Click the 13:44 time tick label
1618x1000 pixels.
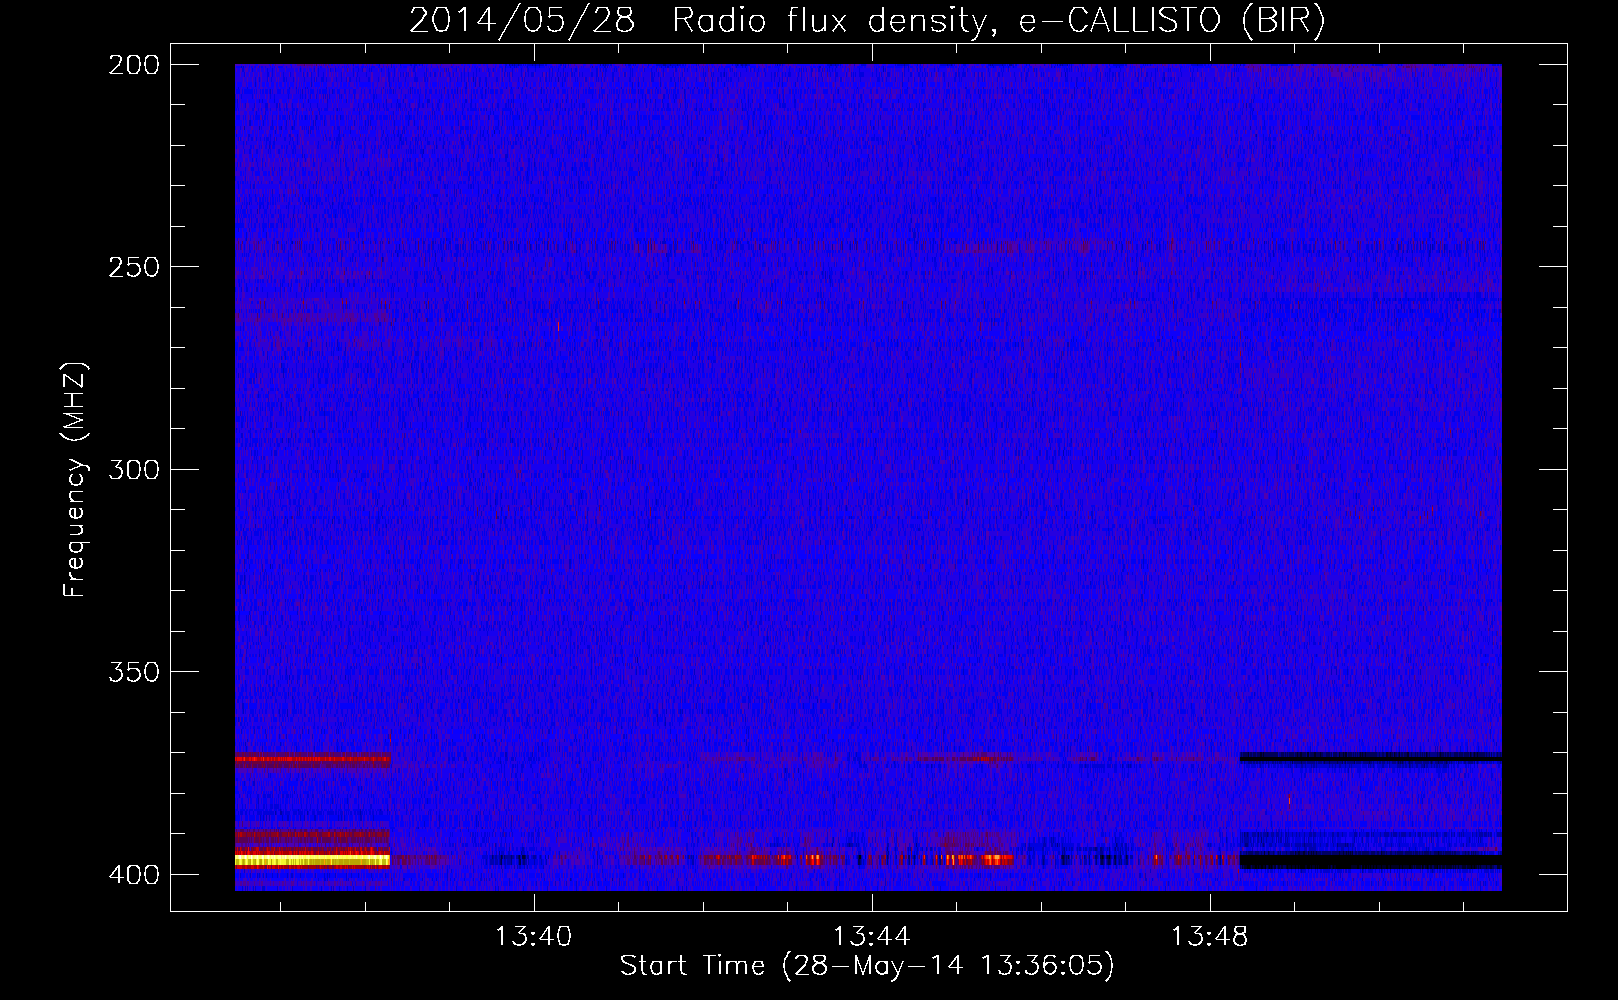872,937
